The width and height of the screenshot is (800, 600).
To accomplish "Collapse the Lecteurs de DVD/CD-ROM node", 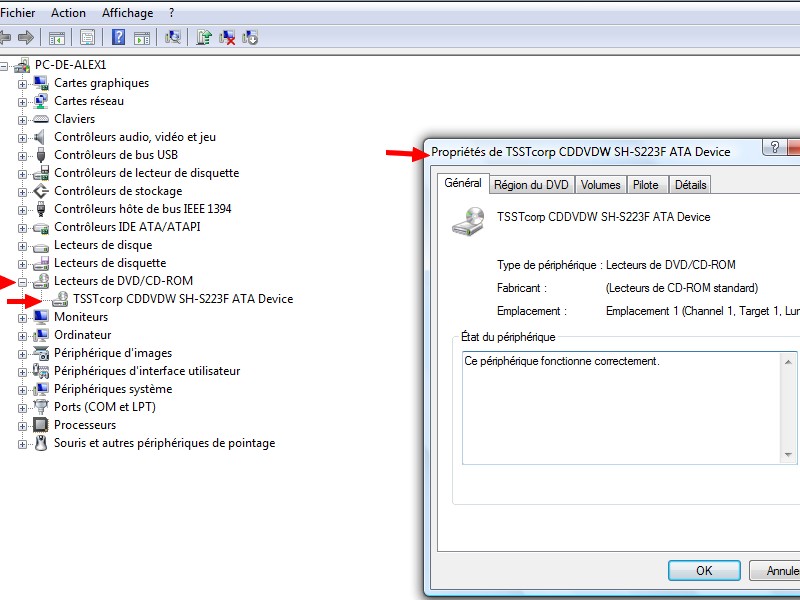I will 22,282.
